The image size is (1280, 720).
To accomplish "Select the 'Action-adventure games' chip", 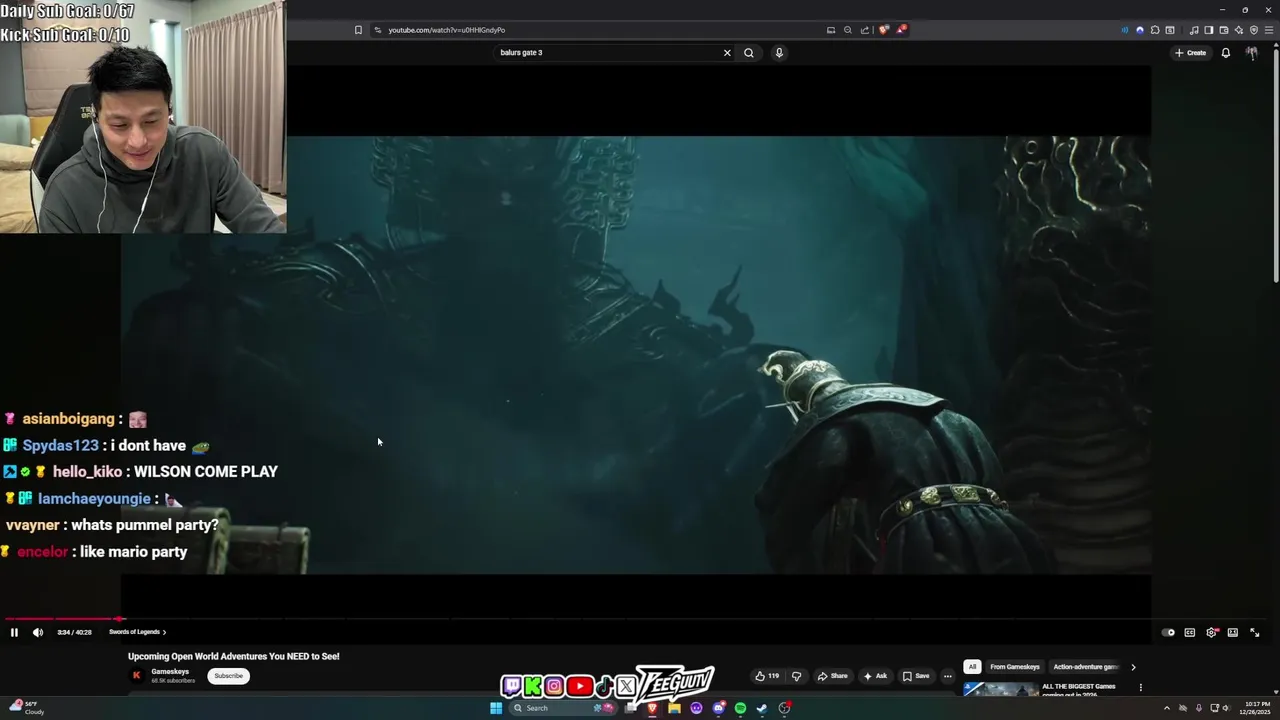I will coord(1086,667).
